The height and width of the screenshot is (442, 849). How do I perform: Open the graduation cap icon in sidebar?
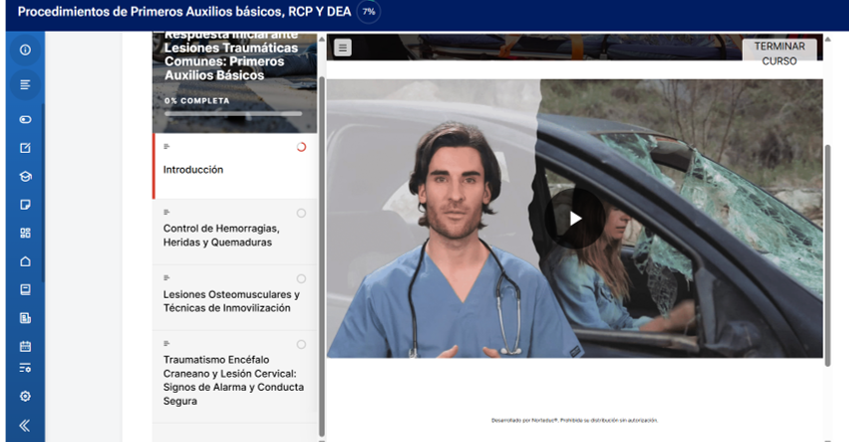click(x=25, y=176)
